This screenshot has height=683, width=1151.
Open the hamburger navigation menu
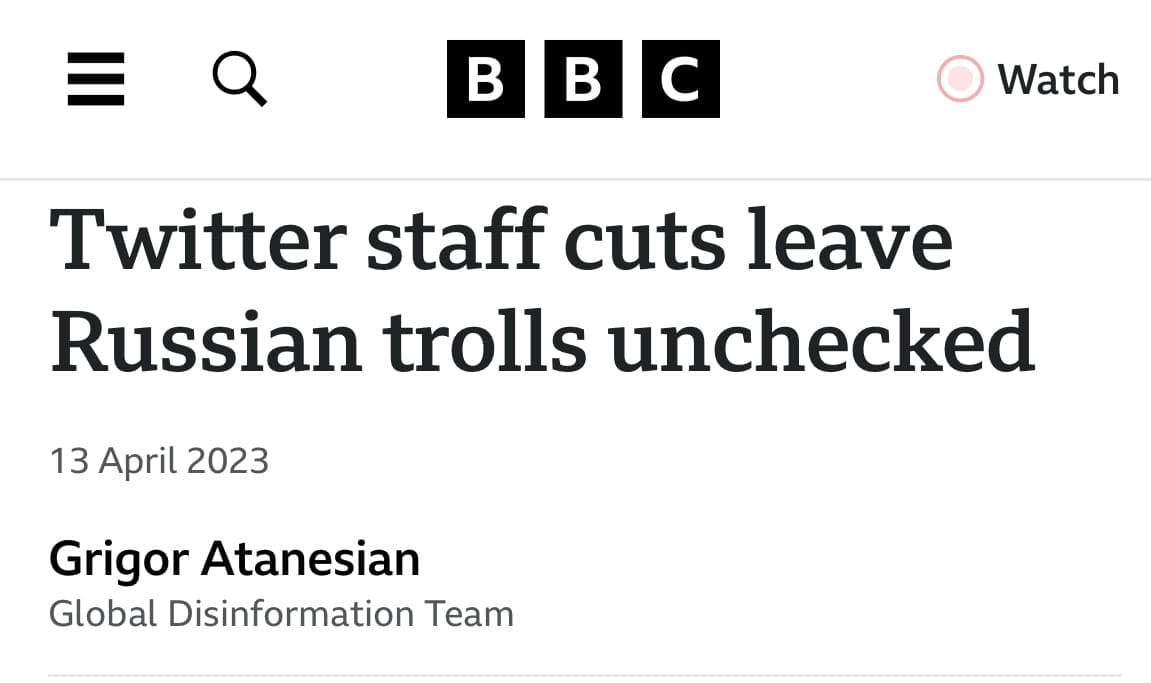(x=96, y=79)
